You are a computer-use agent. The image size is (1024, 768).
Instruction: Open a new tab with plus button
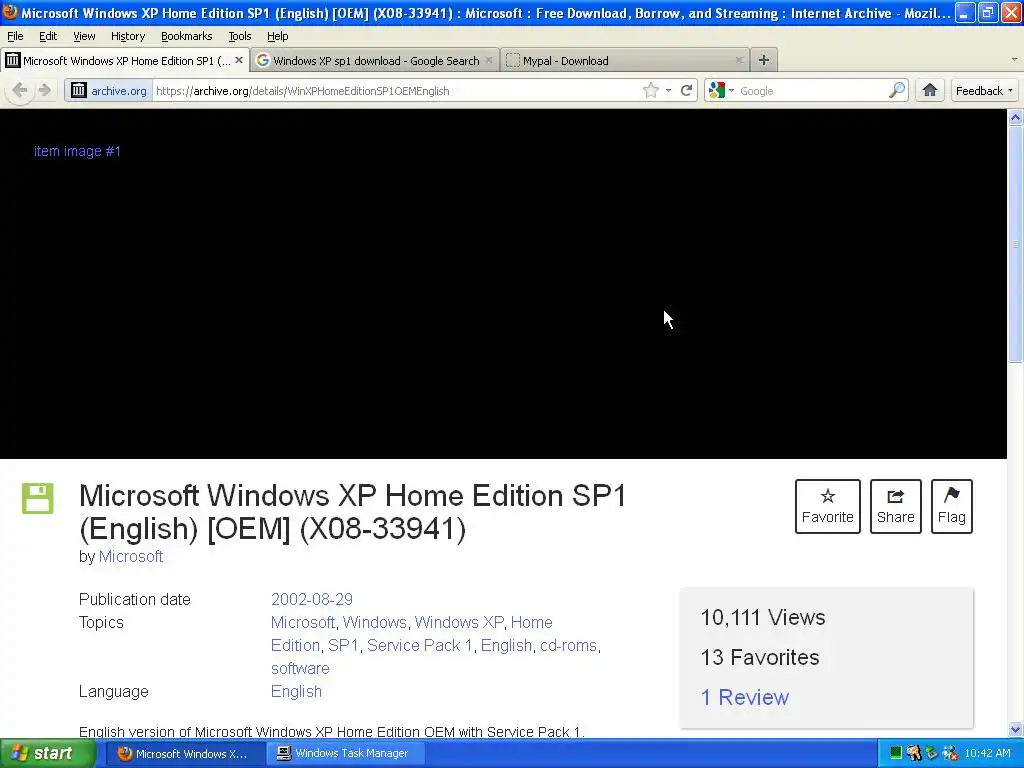763,60
